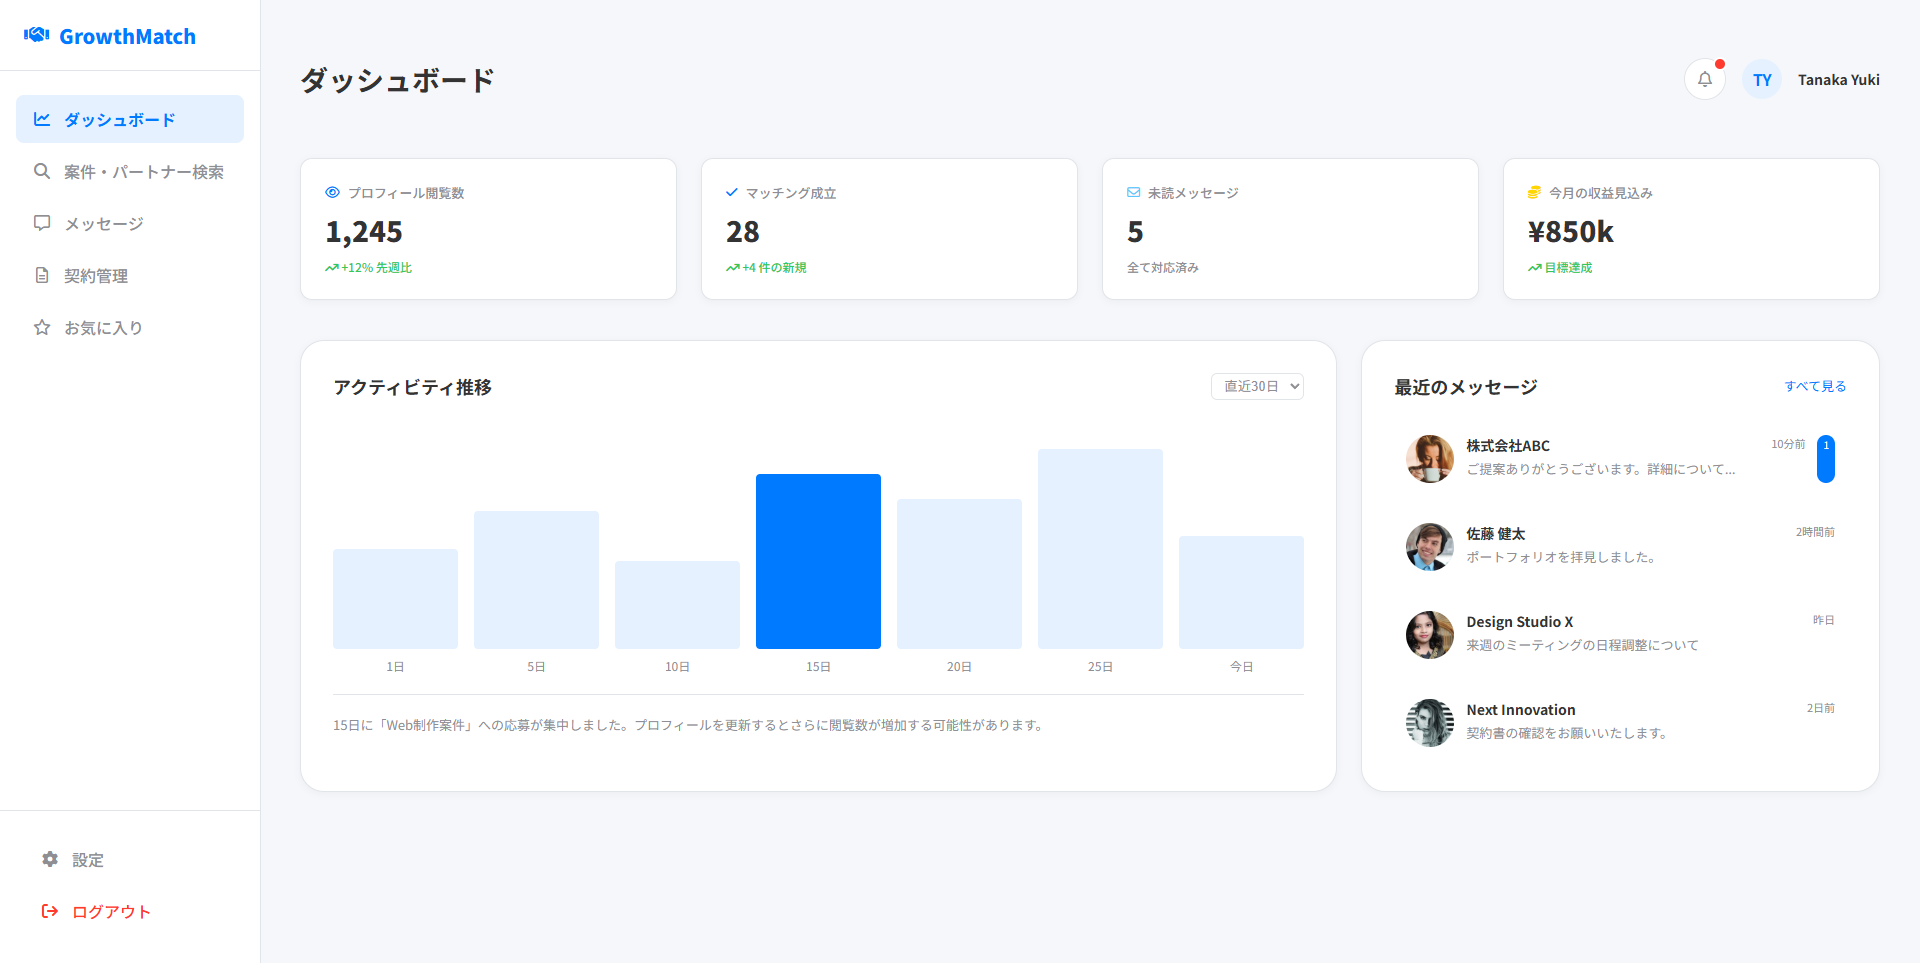This screenshot has height=963, width=1920.
Task: Open the 株式会社ABC message
Action: click(1600, 458)
